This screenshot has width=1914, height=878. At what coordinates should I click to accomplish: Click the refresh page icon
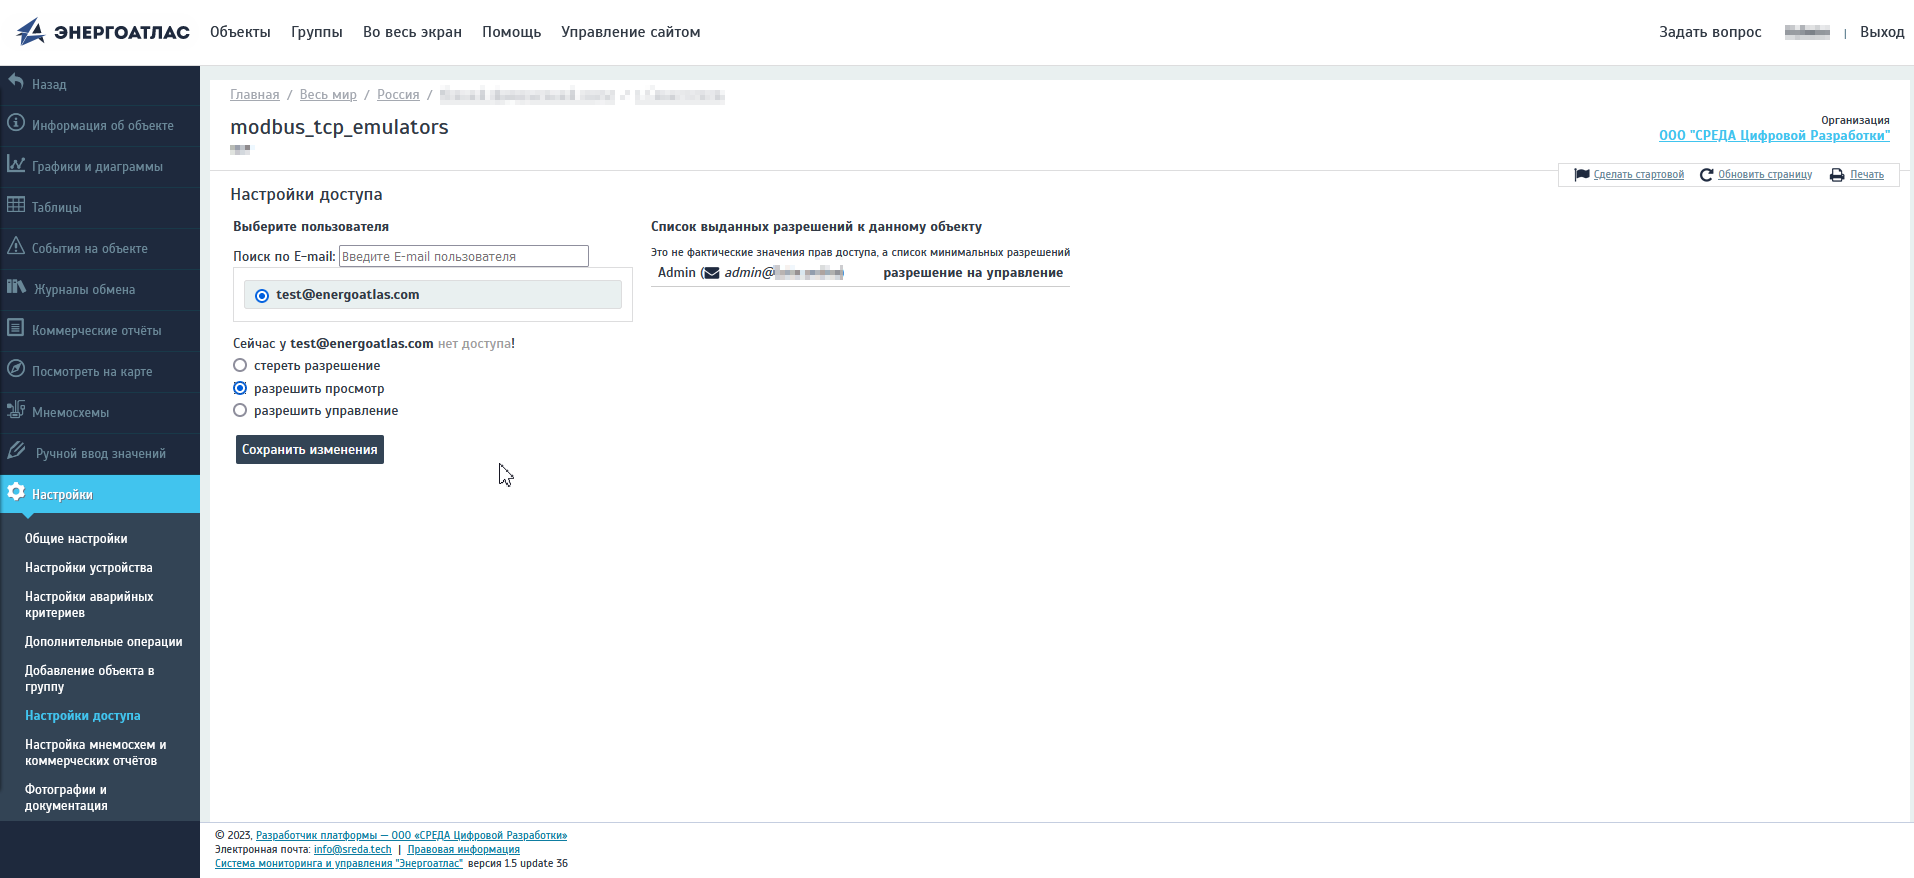pyautogui.click(x=1706, y=175)
